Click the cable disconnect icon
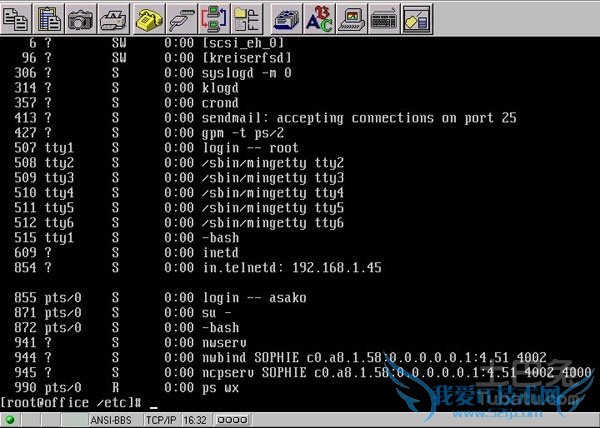 181,19
